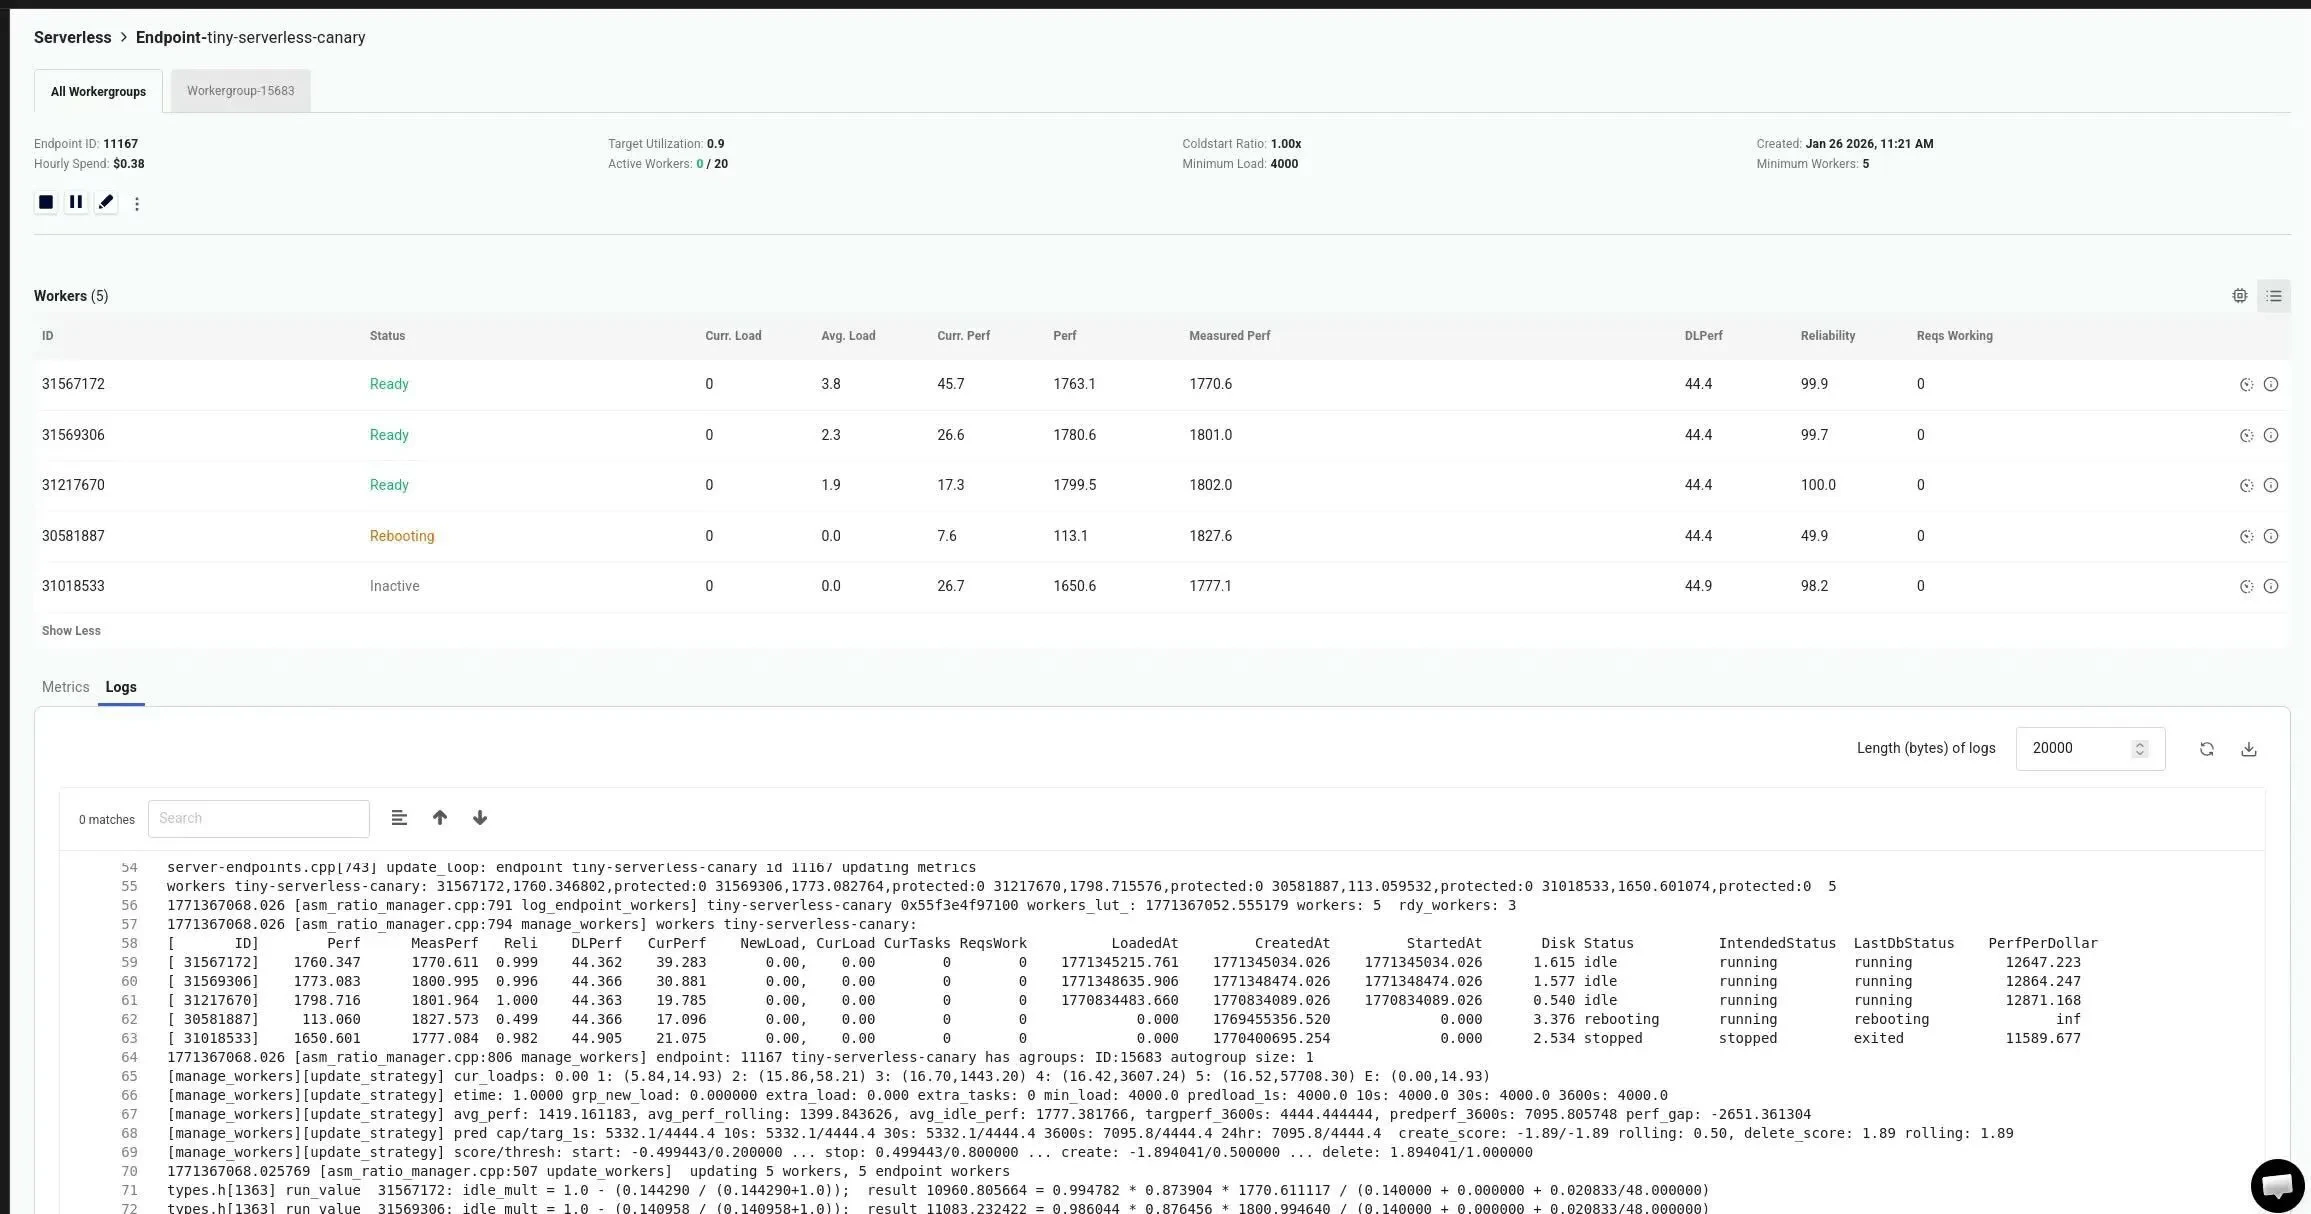This screenshot has width=2311, height=1214.
Task: Jump to previous search match in logs
Action: (x=440, y=818)
